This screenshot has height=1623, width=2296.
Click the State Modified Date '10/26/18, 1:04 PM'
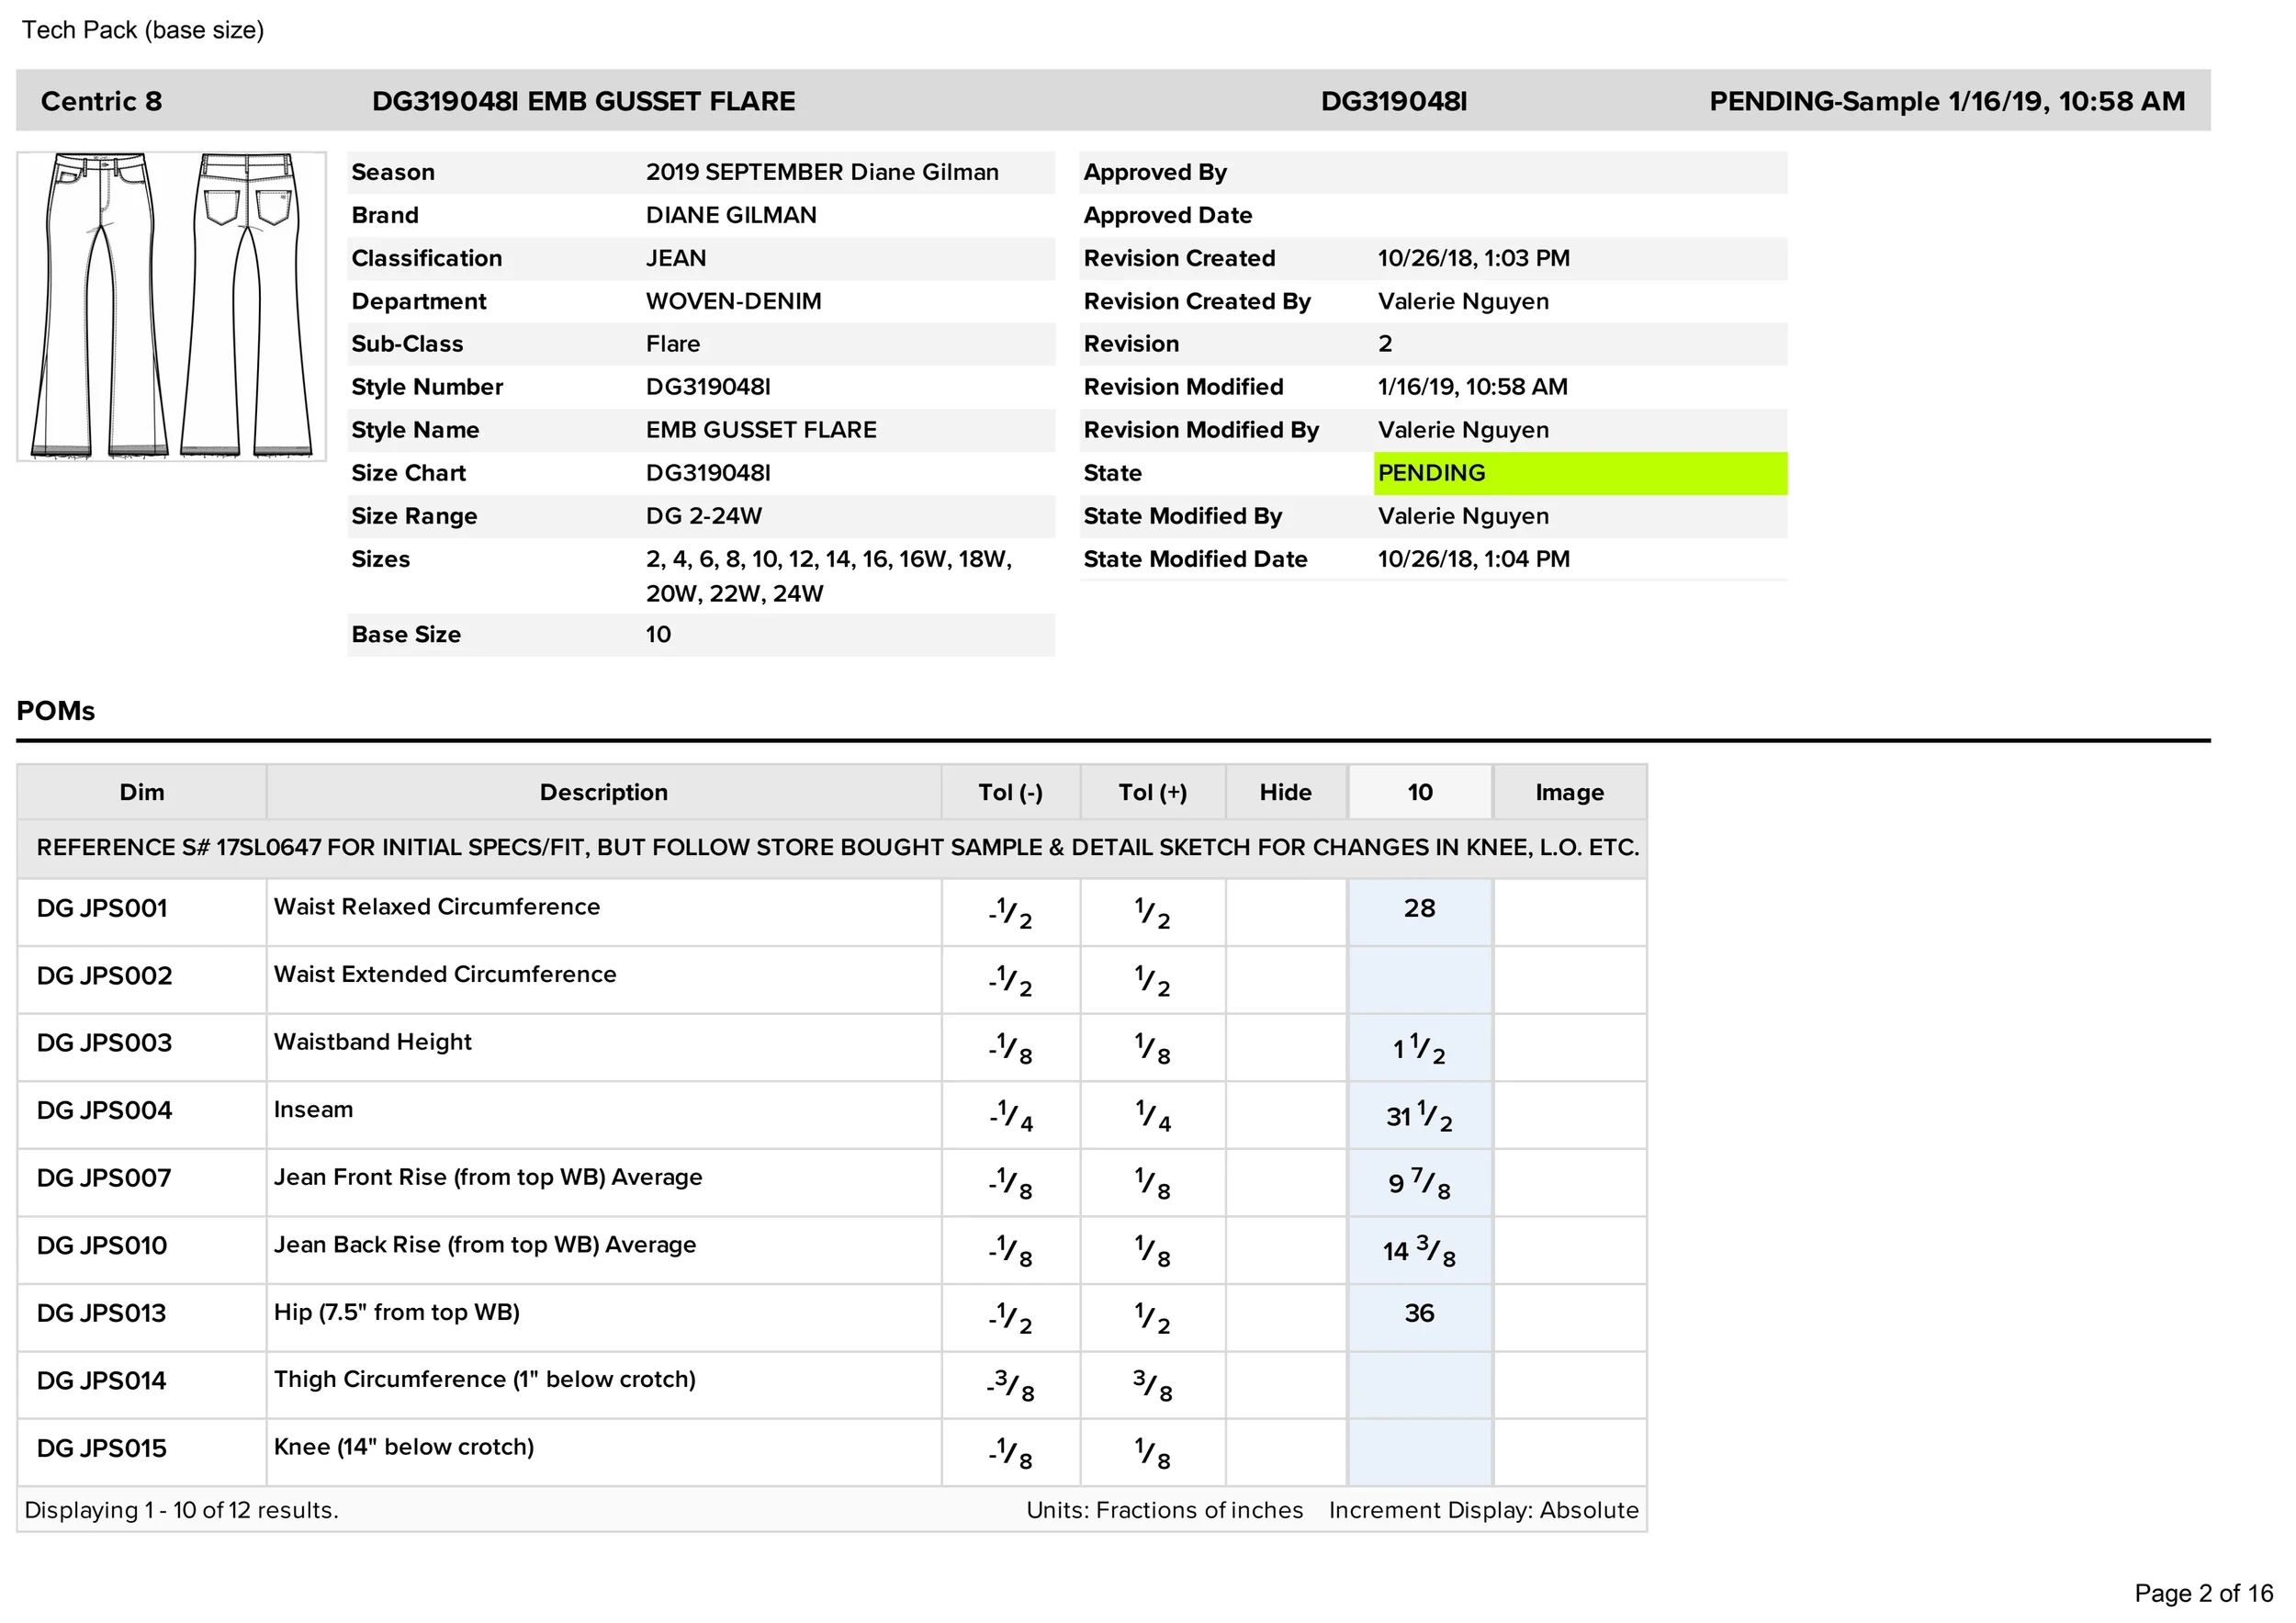[1473, 559]
